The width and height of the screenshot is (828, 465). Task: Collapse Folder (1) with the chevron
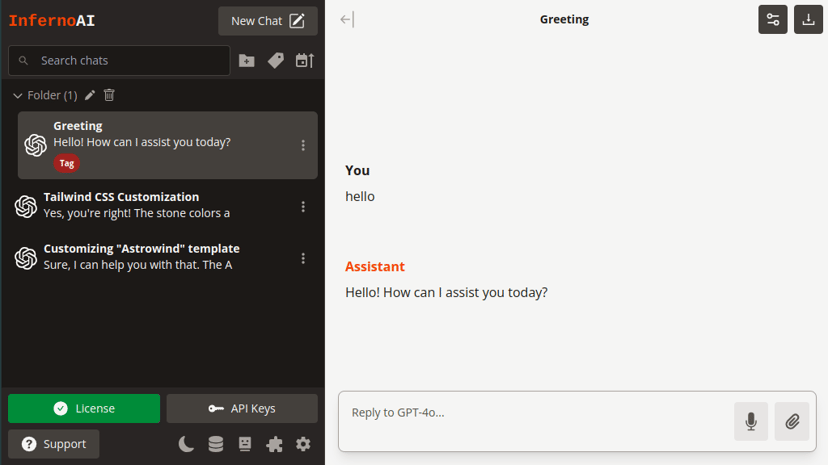[x=17, y=96]
